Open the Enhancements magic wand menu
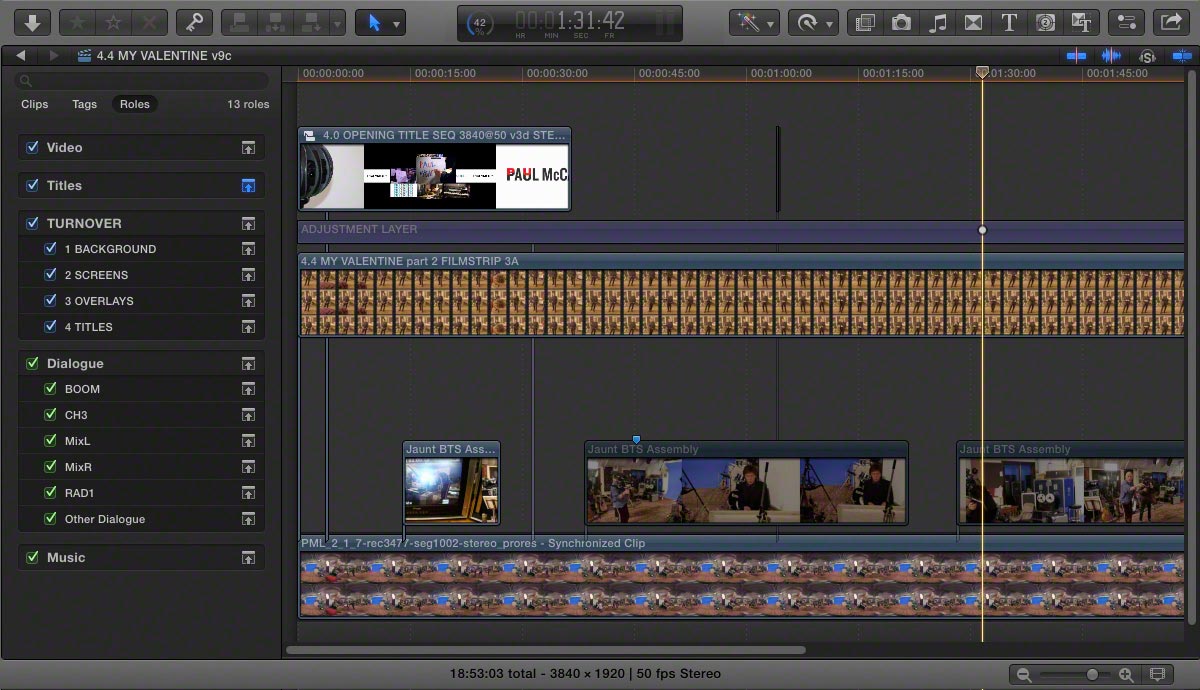 click(754, 22)
